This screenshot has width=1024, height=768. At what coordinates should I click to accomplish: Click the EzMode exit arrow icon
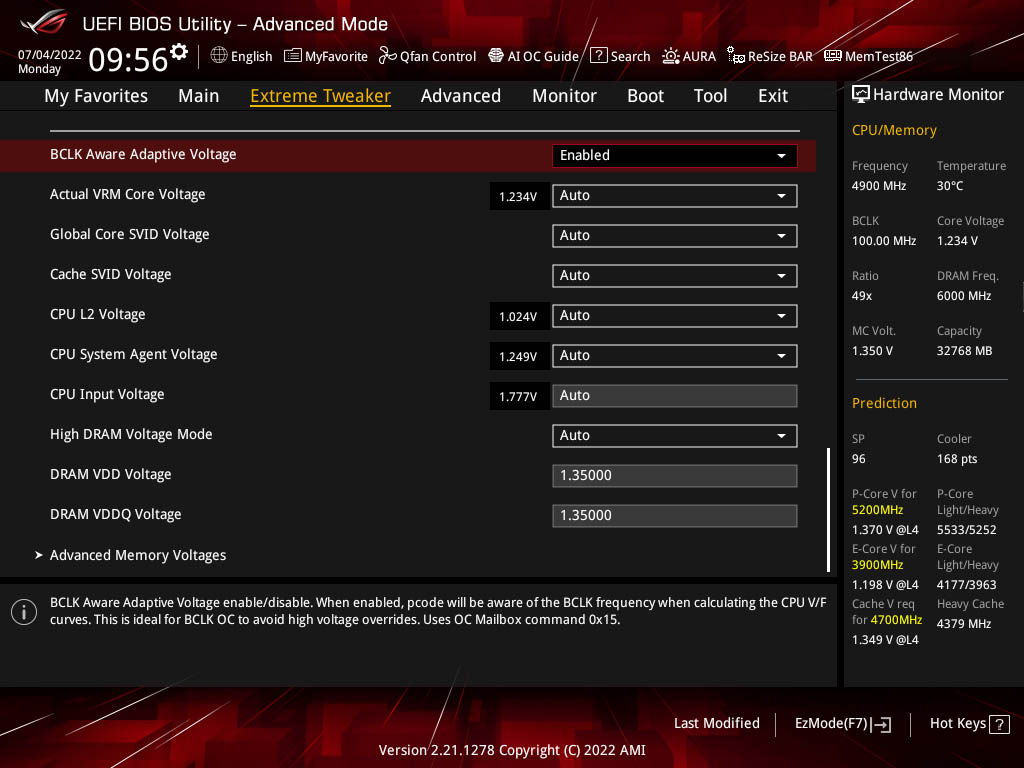pyautogui.click(x=881, y=724)
